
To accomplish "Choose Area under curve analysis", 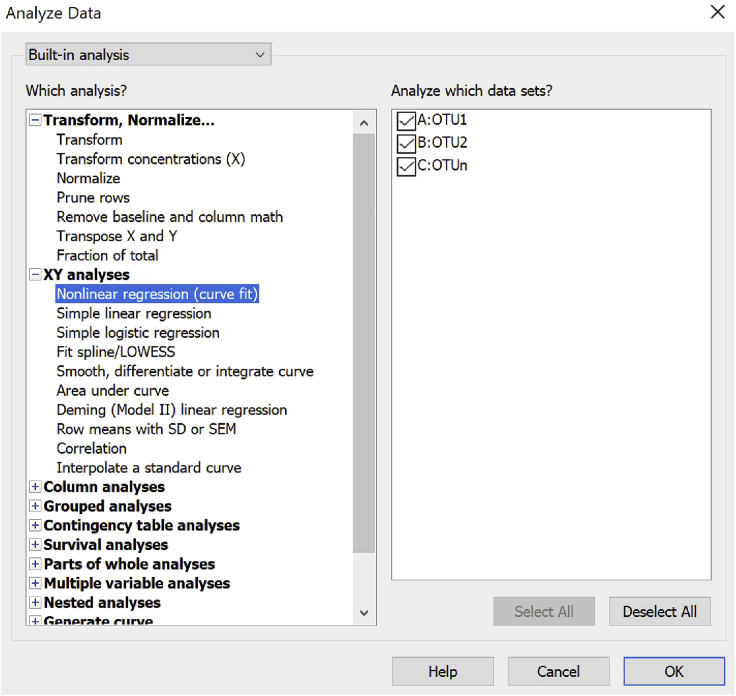I will 113,391.
